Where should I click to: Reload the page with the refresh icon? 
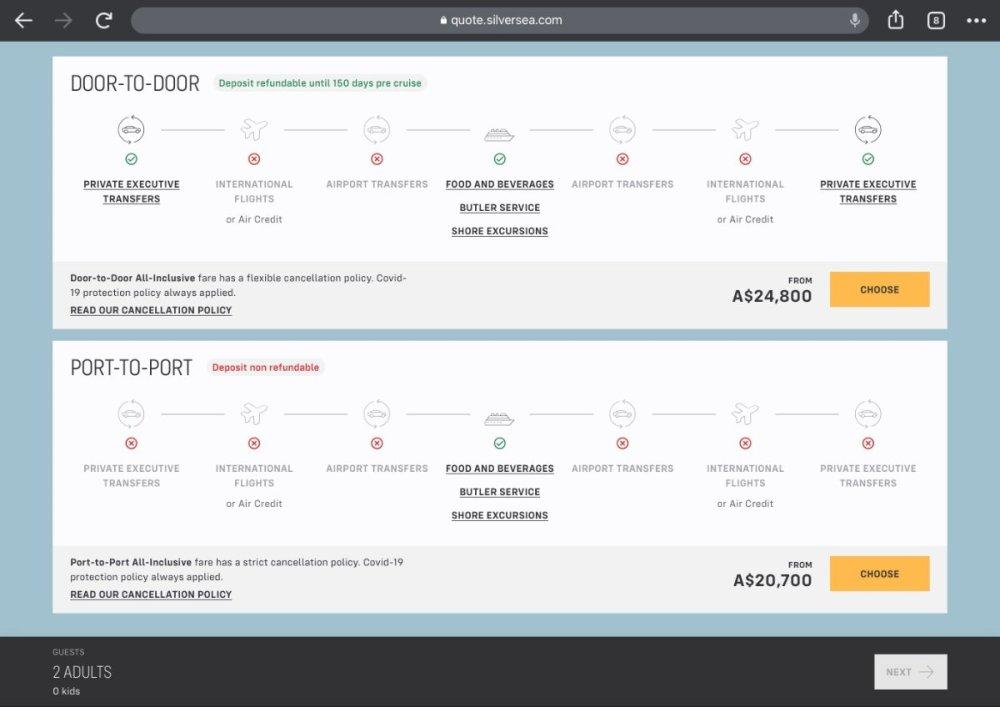coord(104,20)
